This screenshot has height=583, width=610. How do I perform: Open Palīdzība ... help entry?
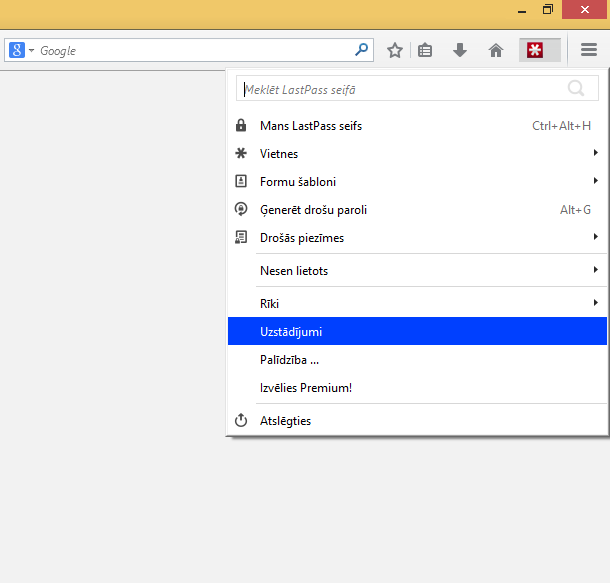[x=417, y=360]
